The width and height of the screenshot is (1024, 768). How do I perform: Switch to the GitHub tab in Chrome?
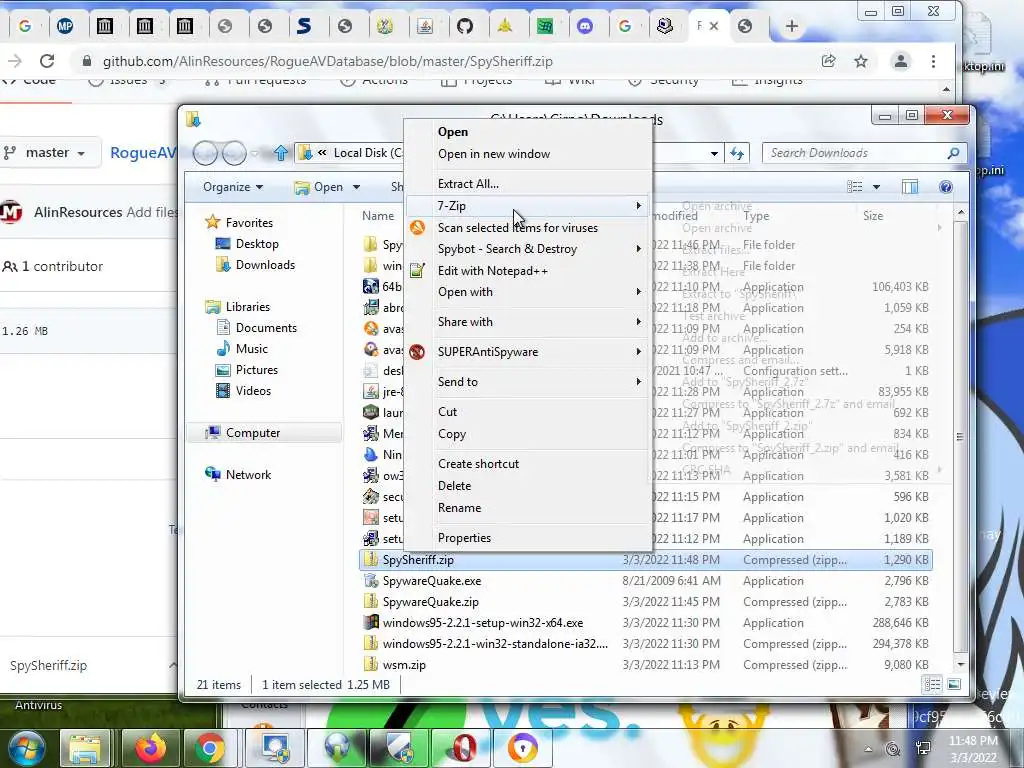[464, 26]
